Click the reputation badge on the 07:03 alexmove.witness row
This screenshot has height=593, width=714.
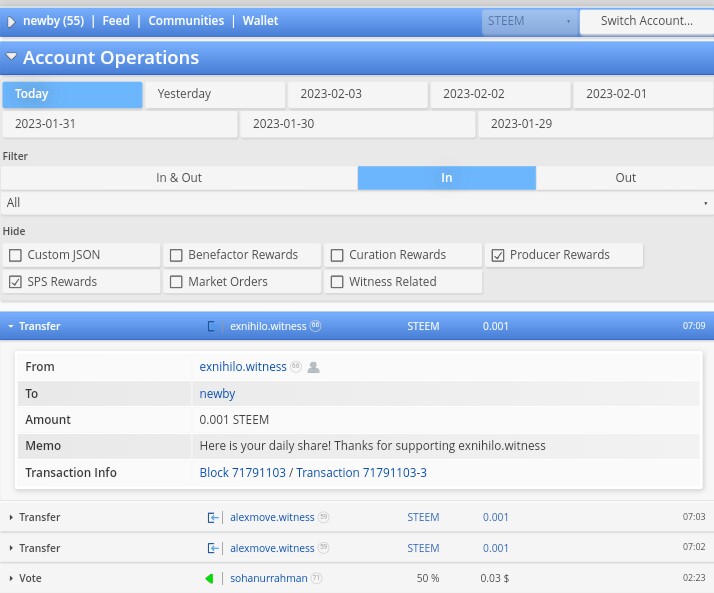(x=323, y=517)
